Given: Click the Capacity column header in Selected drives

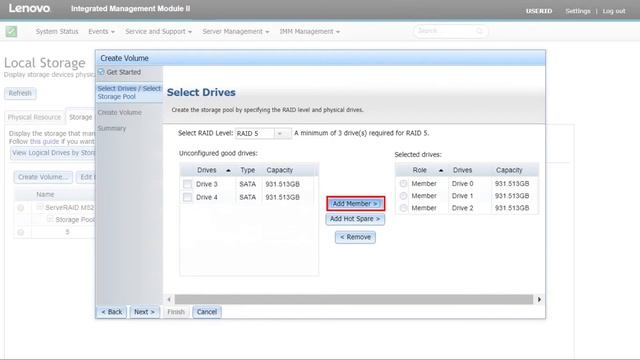Looking at the screenshot, I should click(x=509, y=170).
